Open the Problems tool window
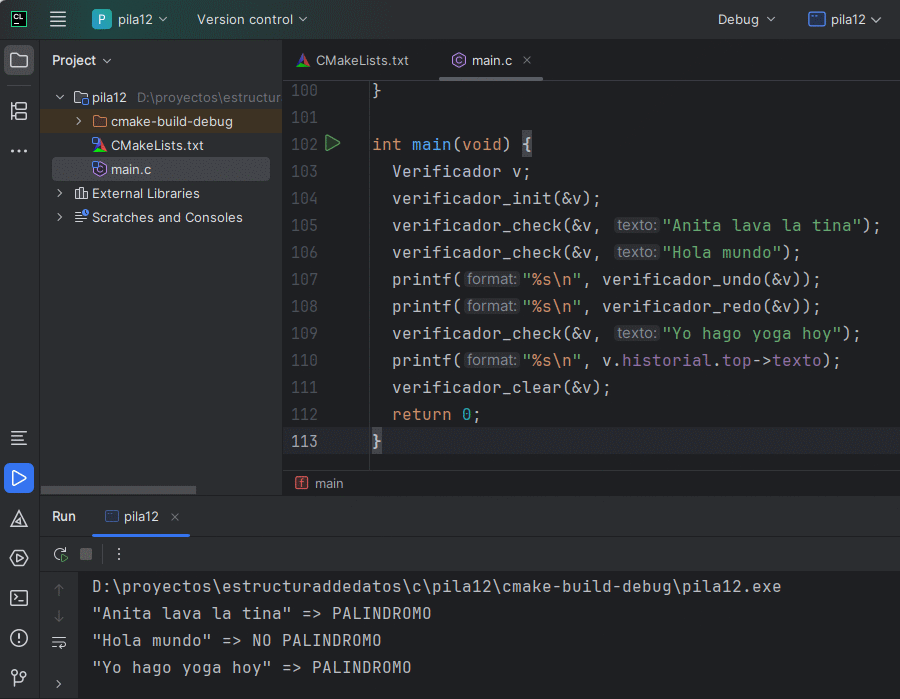 pyautogui.click(x=19, y=638)
